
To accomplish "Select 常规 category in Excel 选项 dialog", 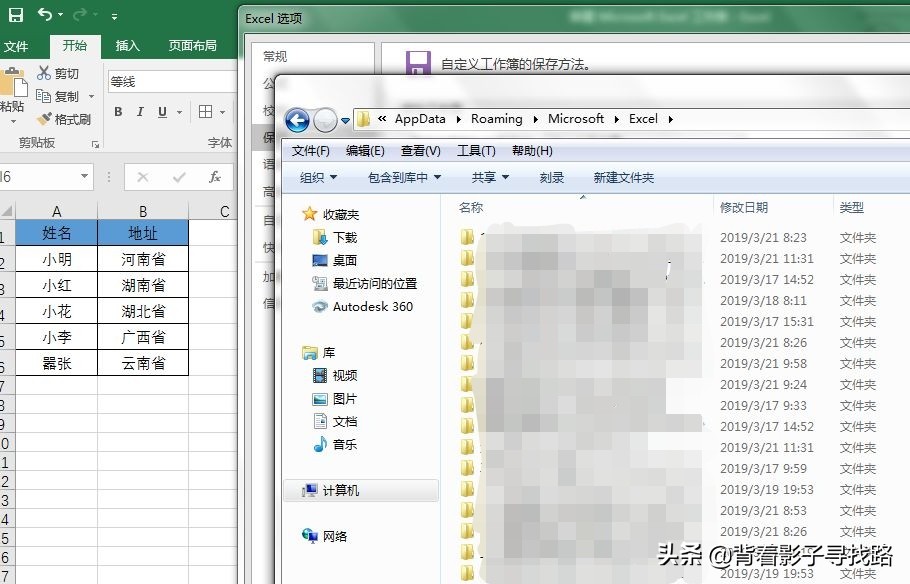I will [x=275, y=56].
